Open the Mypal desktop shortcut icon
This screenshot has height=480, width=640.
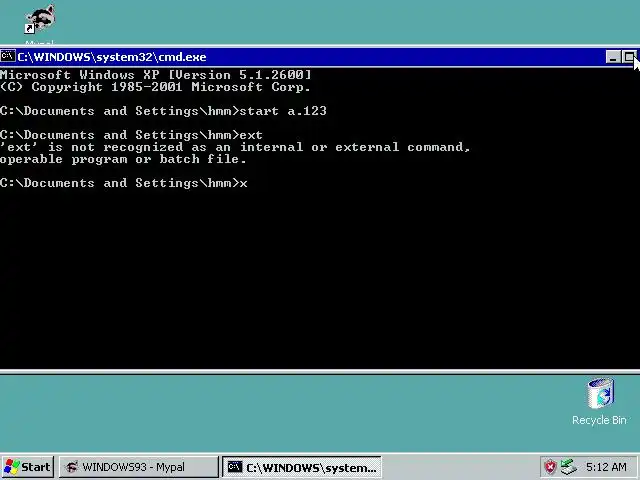tap(40, 19)
